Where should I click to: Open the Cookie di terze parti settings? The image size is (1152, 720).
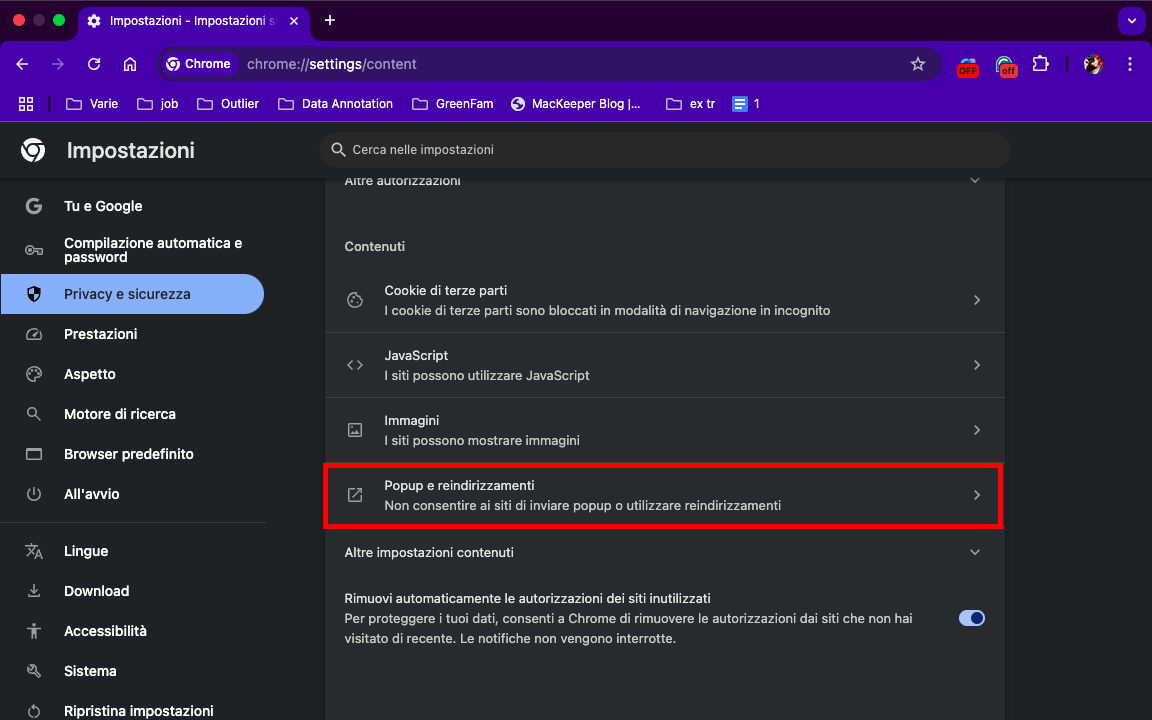click(664, 299)
